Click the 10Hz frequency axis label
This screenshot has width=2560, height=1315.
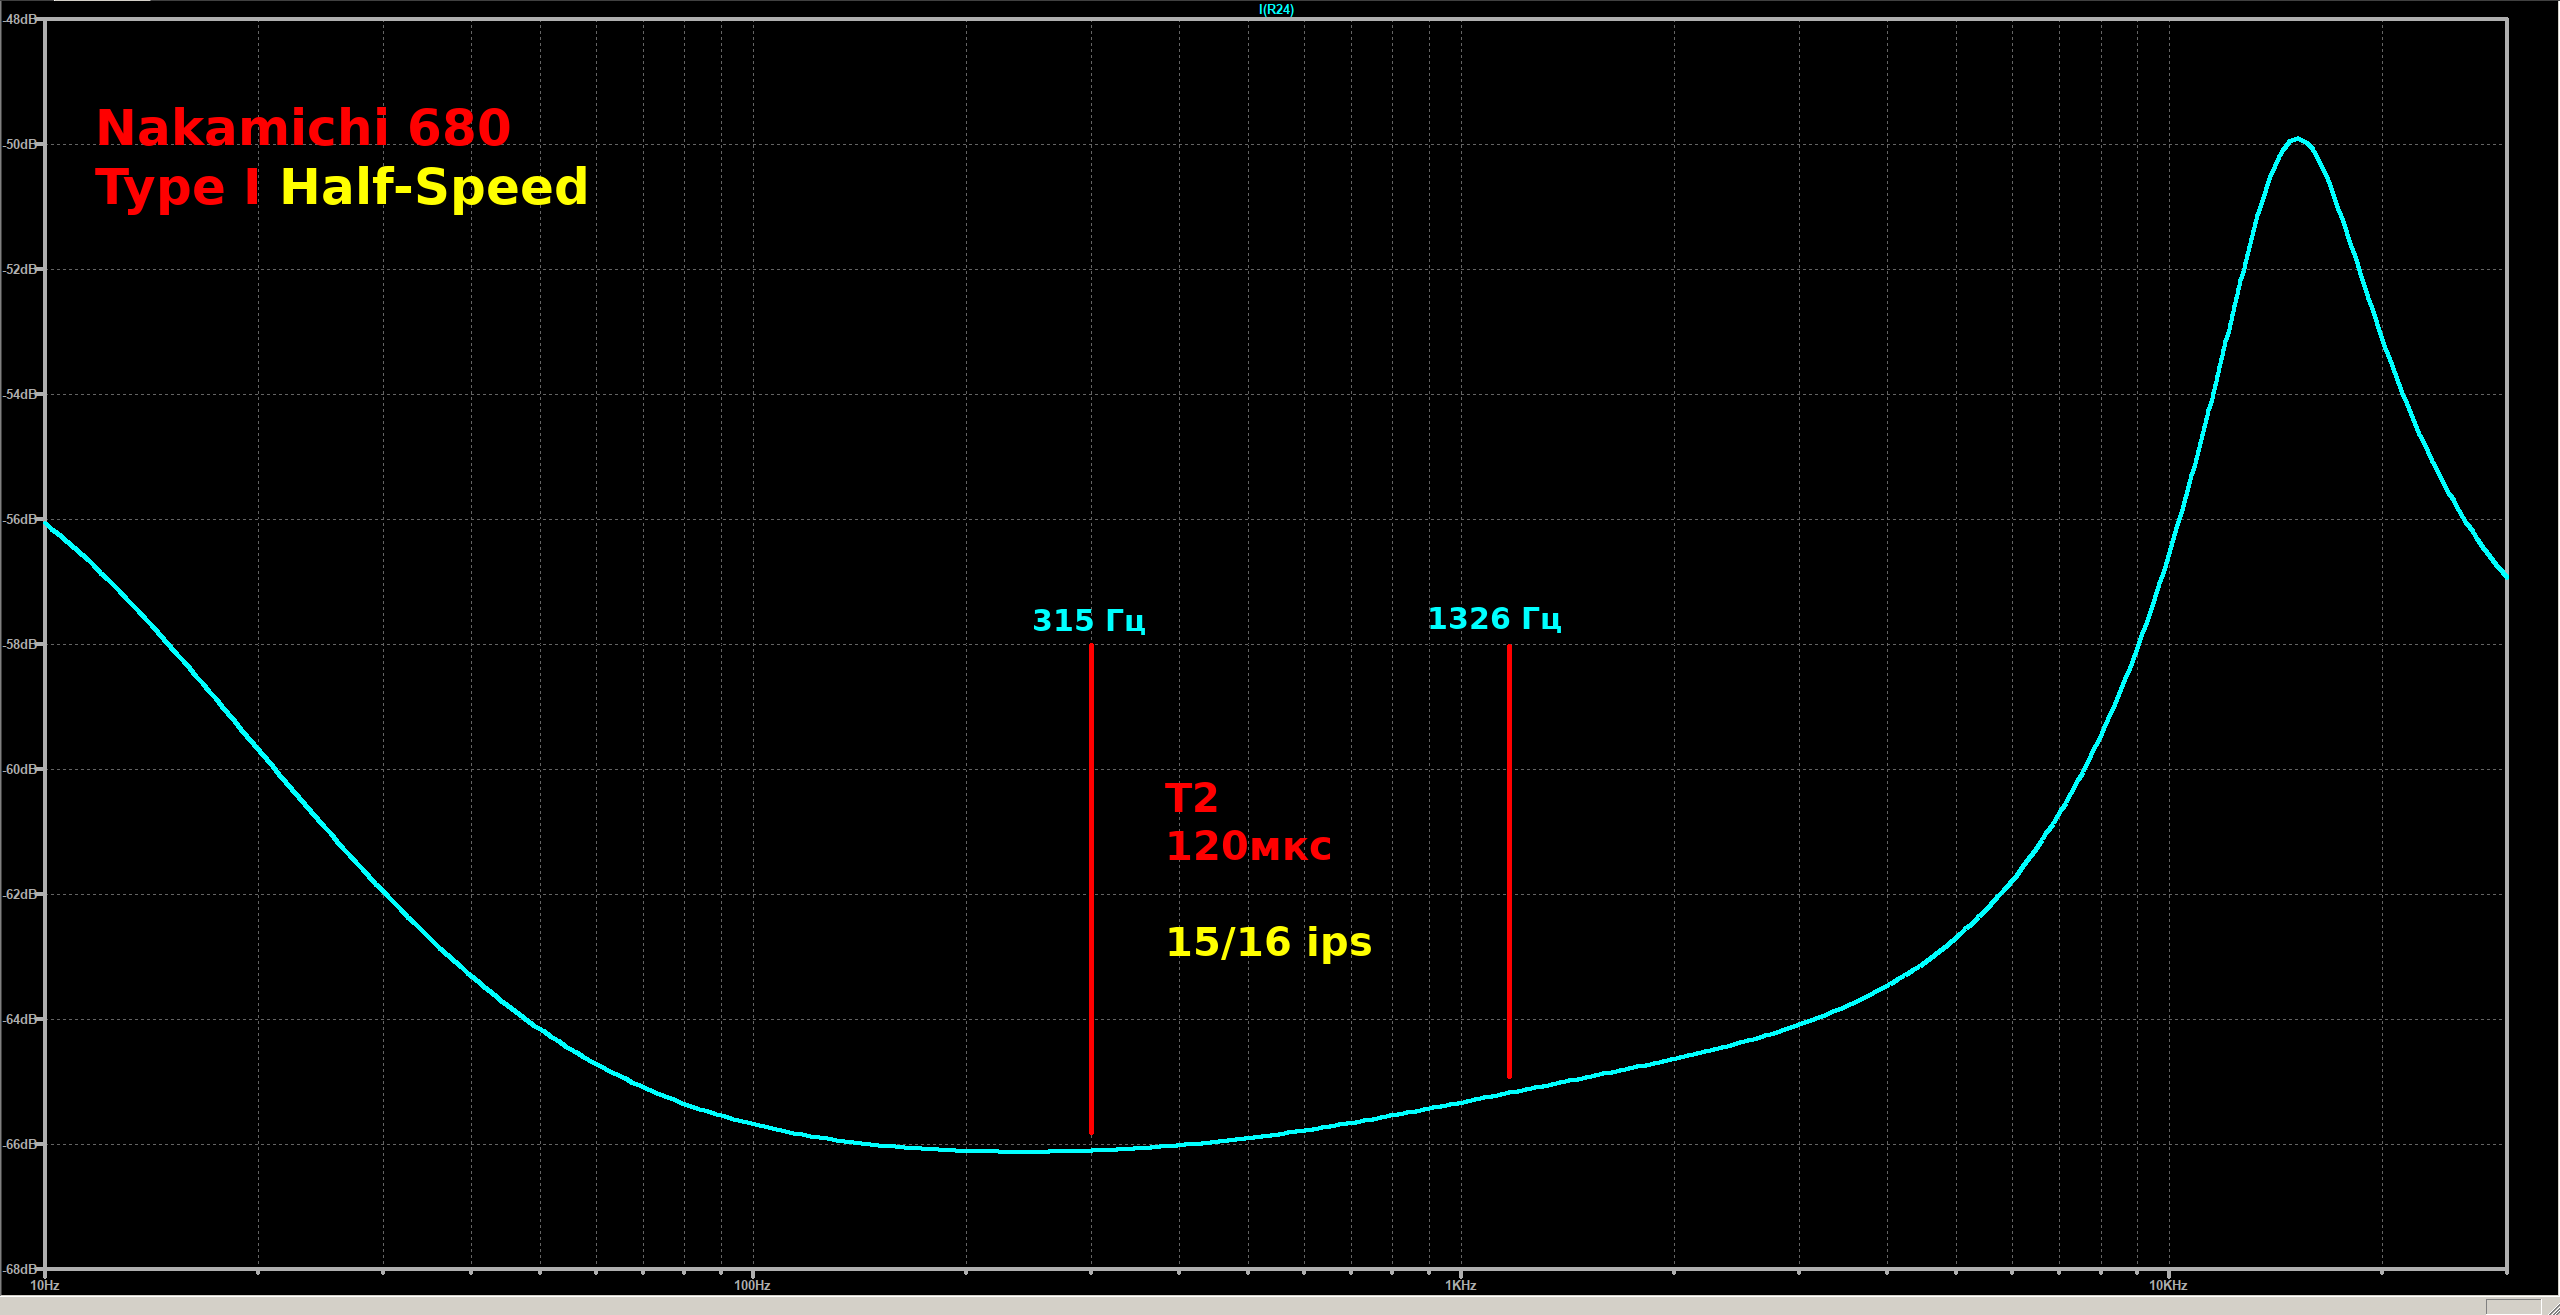click(x=45, y=1285)
